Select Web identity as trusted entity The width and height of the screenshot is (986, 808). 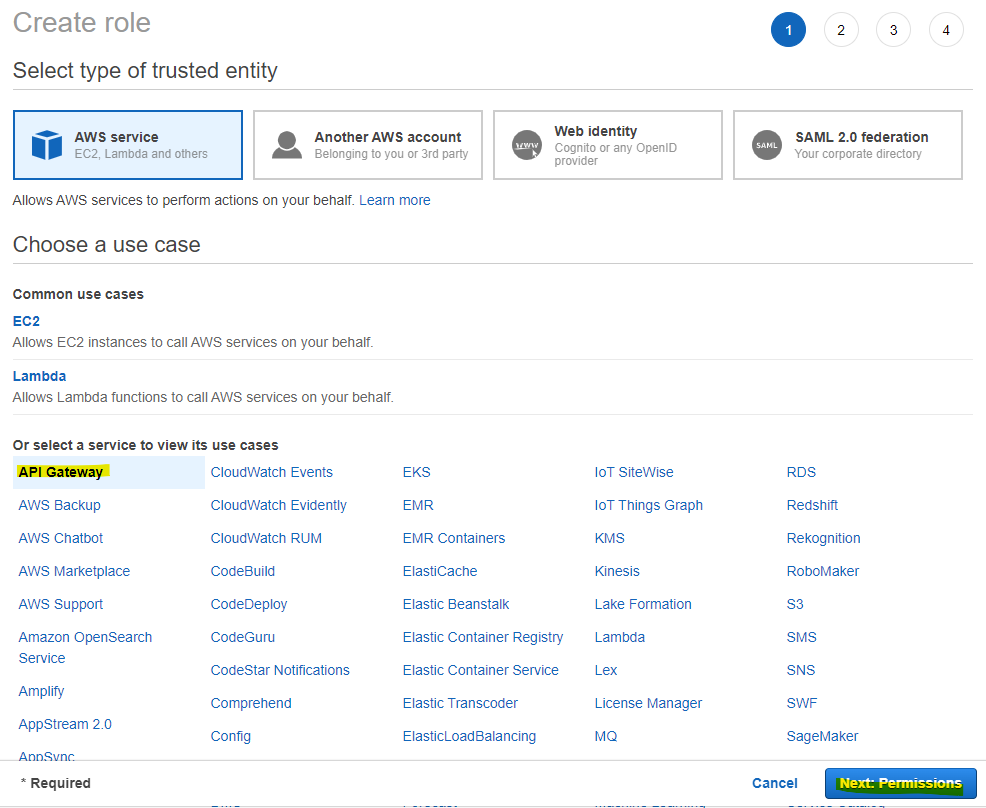607,144
